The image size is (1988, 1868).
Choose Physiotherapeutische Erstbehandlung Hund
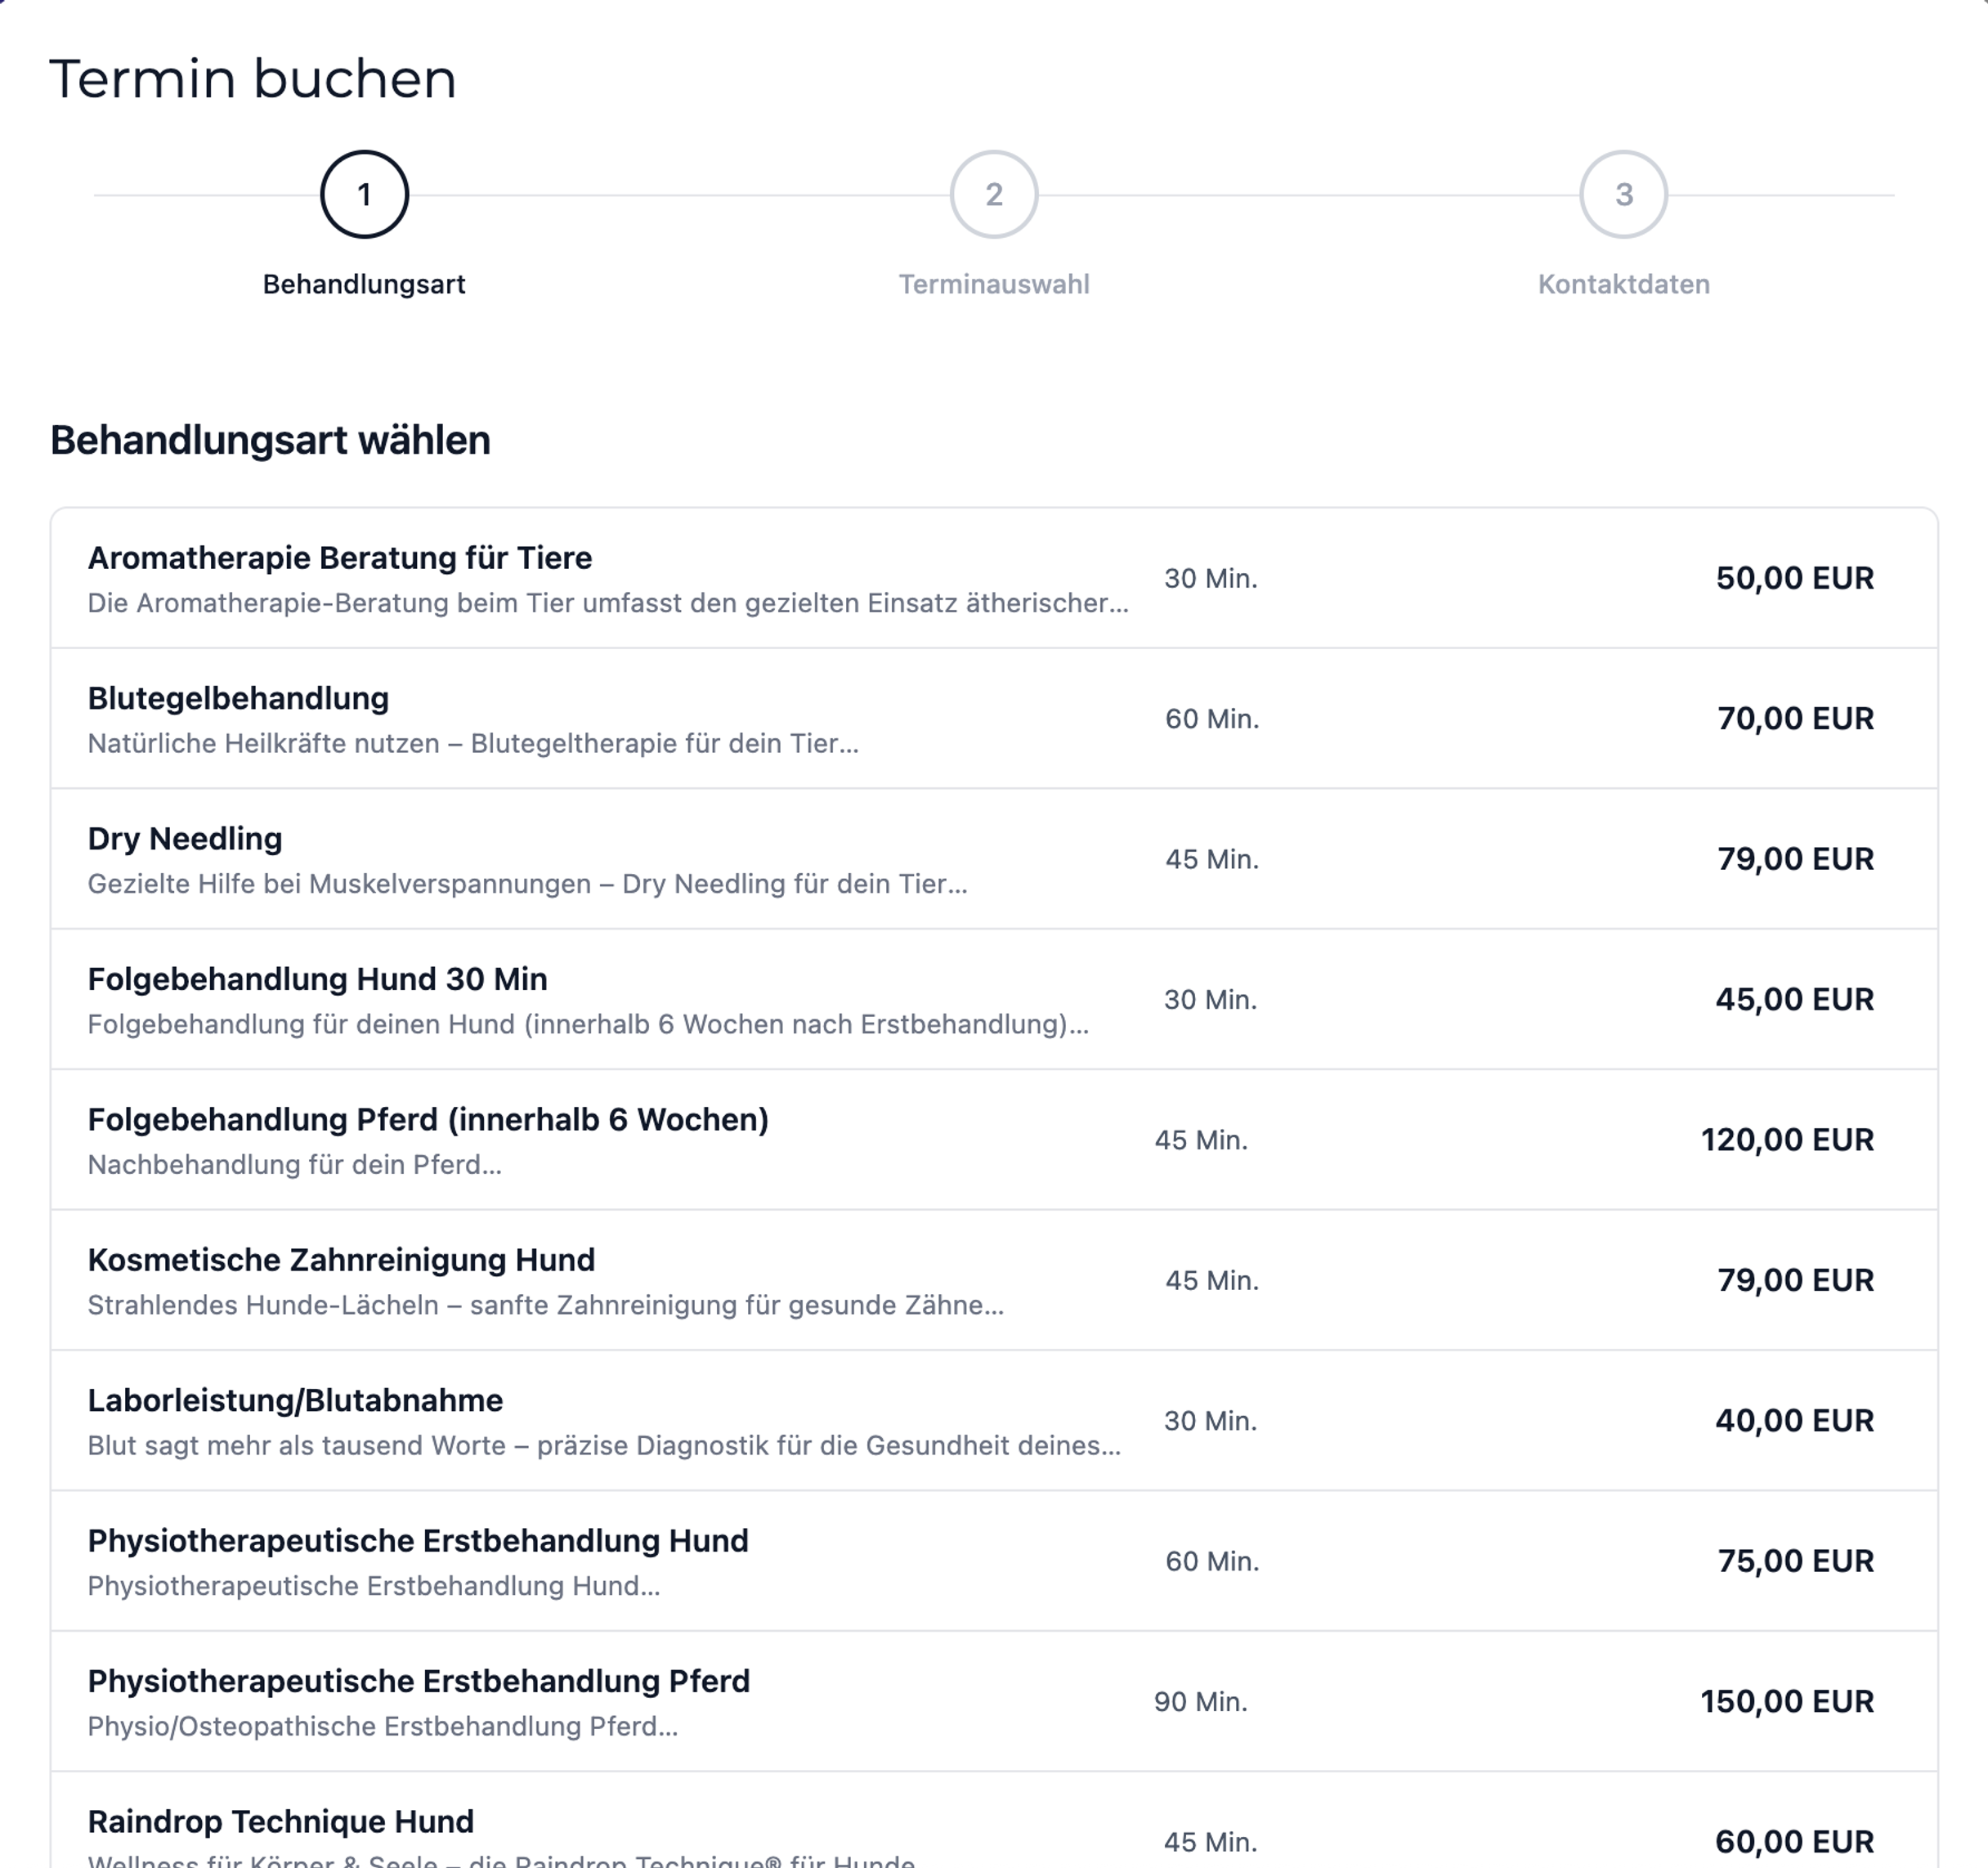coord(993,1561)
